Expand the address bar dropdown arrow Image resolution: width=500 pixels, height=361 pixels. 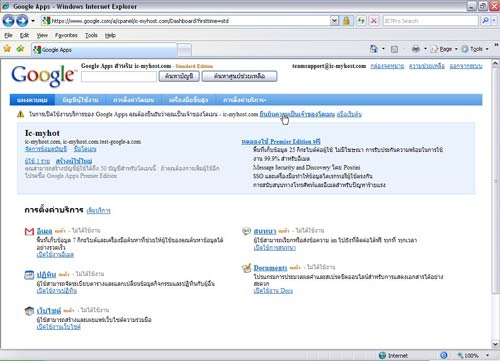[334, 21]
